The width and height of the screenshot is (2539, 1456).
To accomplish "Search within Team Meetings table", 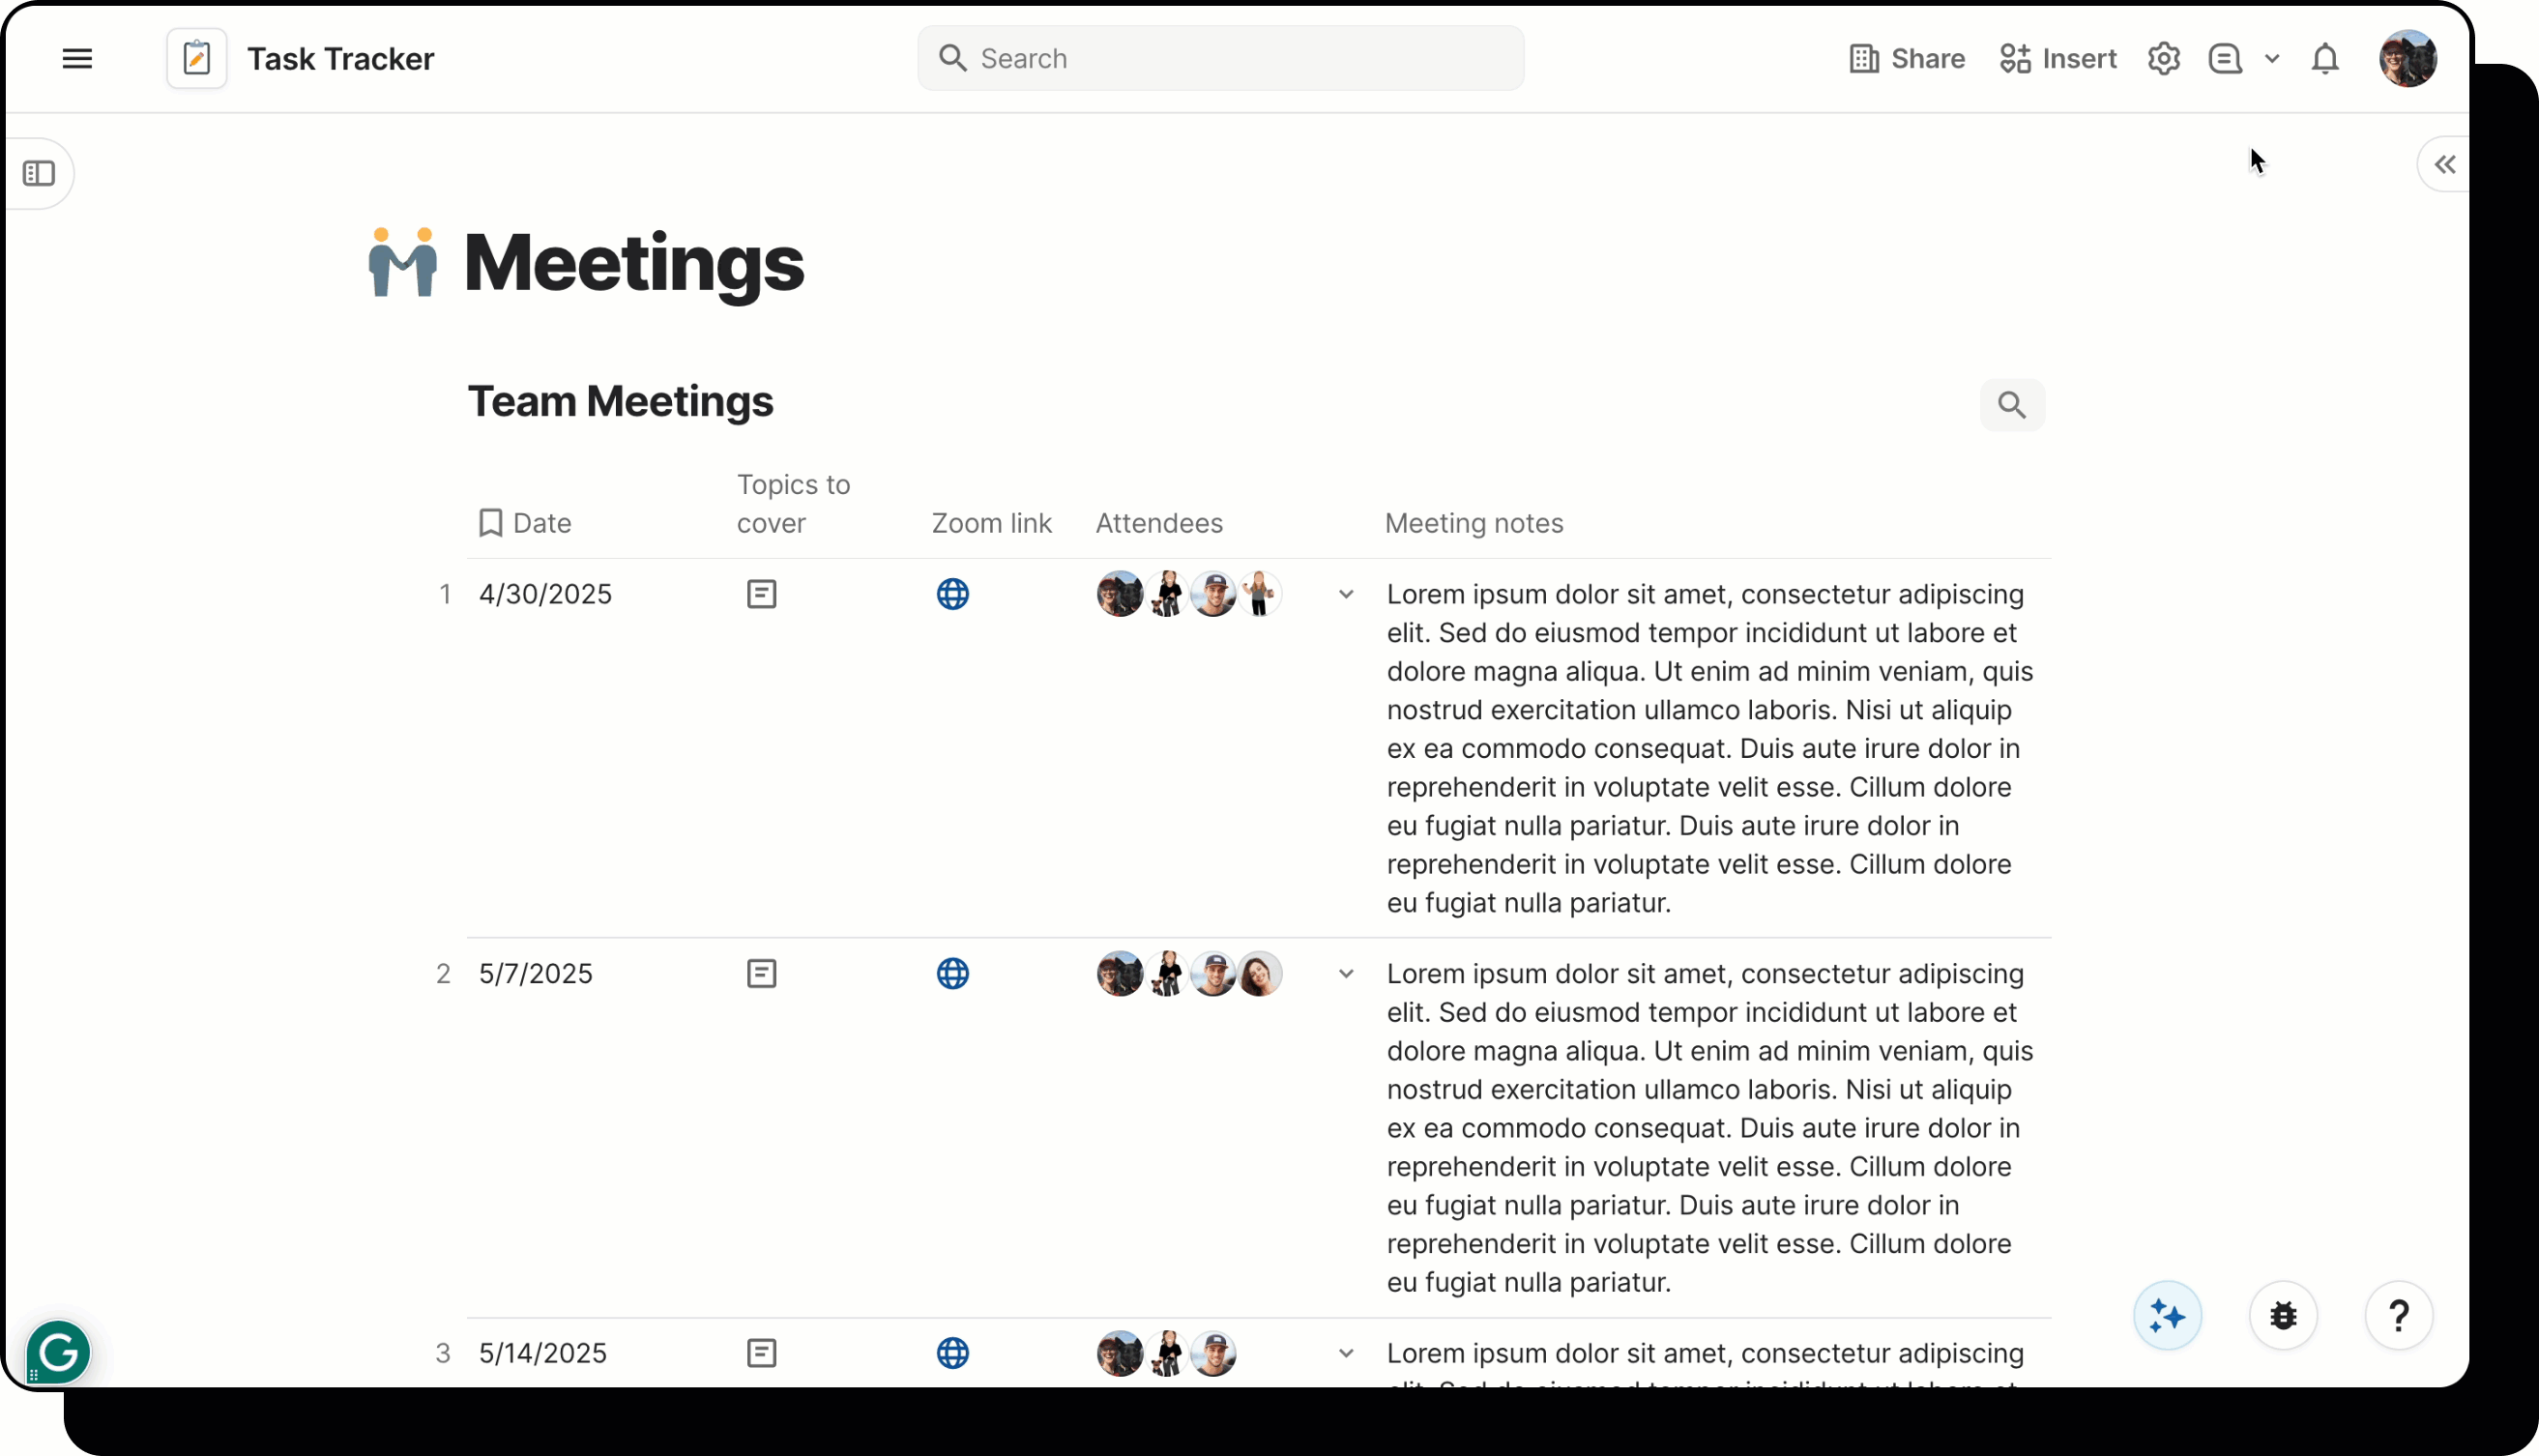I will (2011, 405).
